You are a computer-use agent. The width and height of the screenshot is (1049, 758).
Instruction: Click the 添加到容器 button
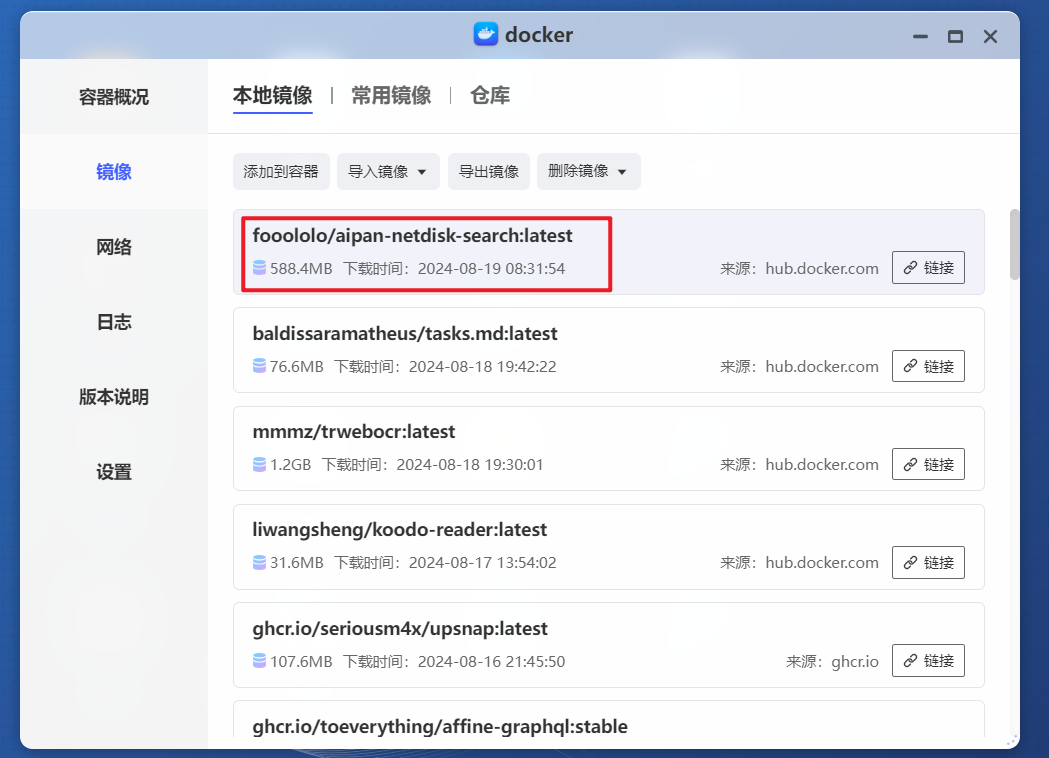coord(281,171)
